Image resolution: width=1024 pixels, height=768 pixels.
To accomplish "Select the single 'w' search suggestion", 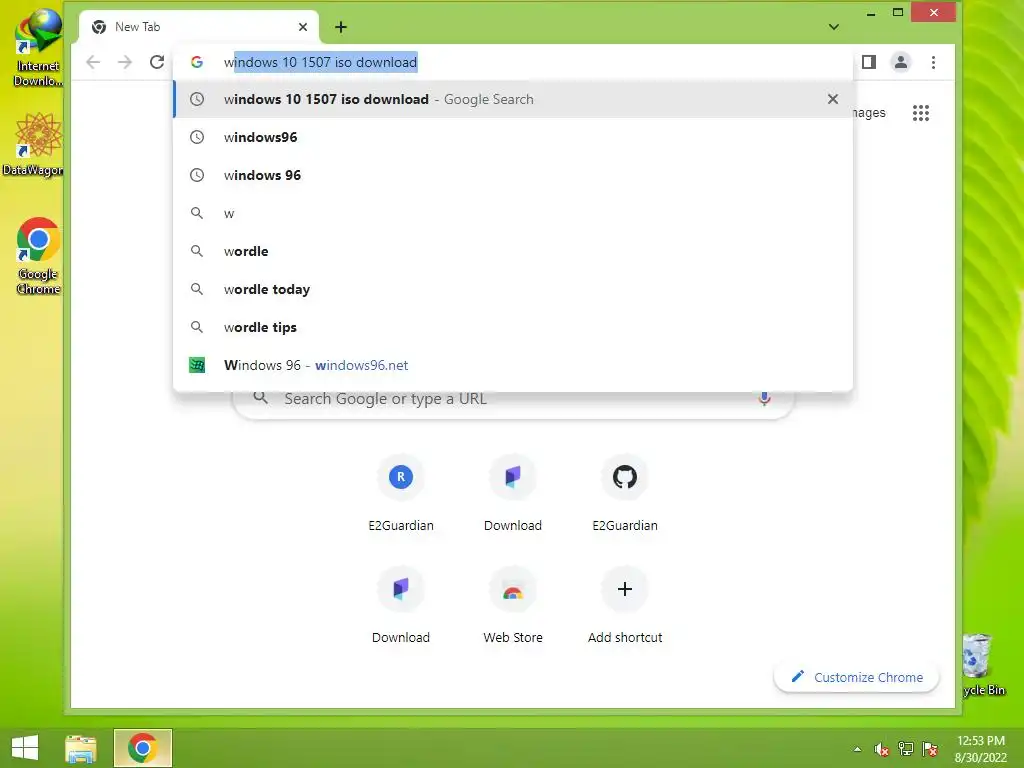I will point(513,213).
